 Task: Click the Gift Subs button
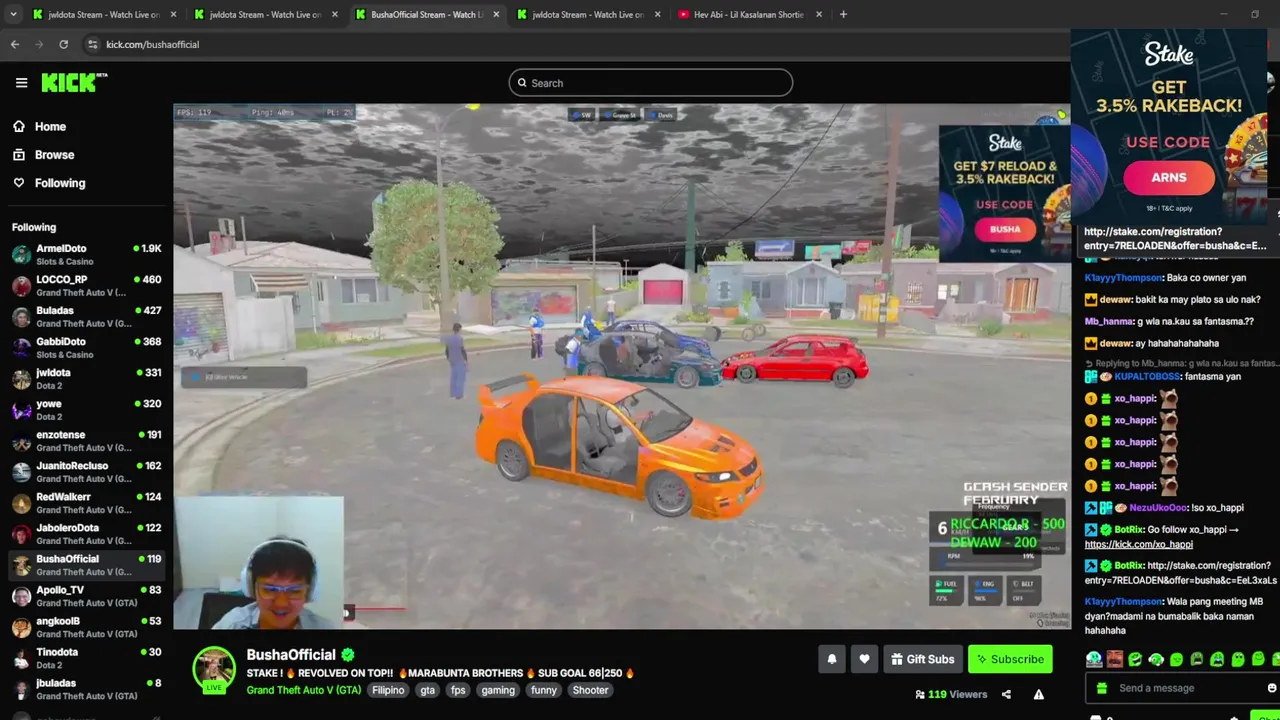922,659
